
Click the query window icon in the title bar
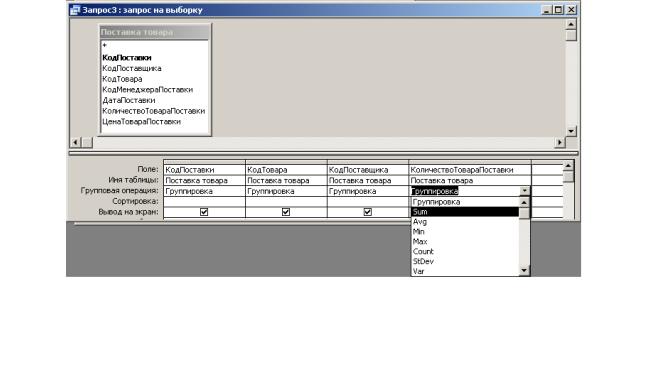75,10
